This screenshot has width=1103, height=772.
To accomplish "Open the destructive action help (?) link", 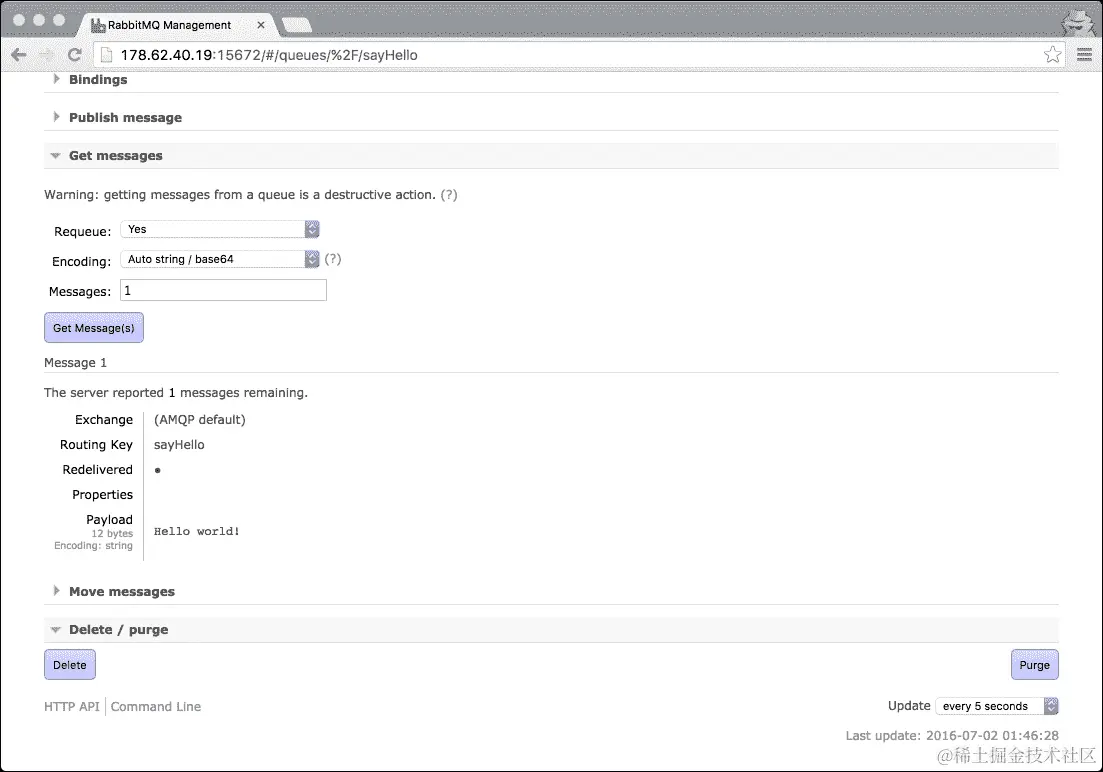I will 449,194.
